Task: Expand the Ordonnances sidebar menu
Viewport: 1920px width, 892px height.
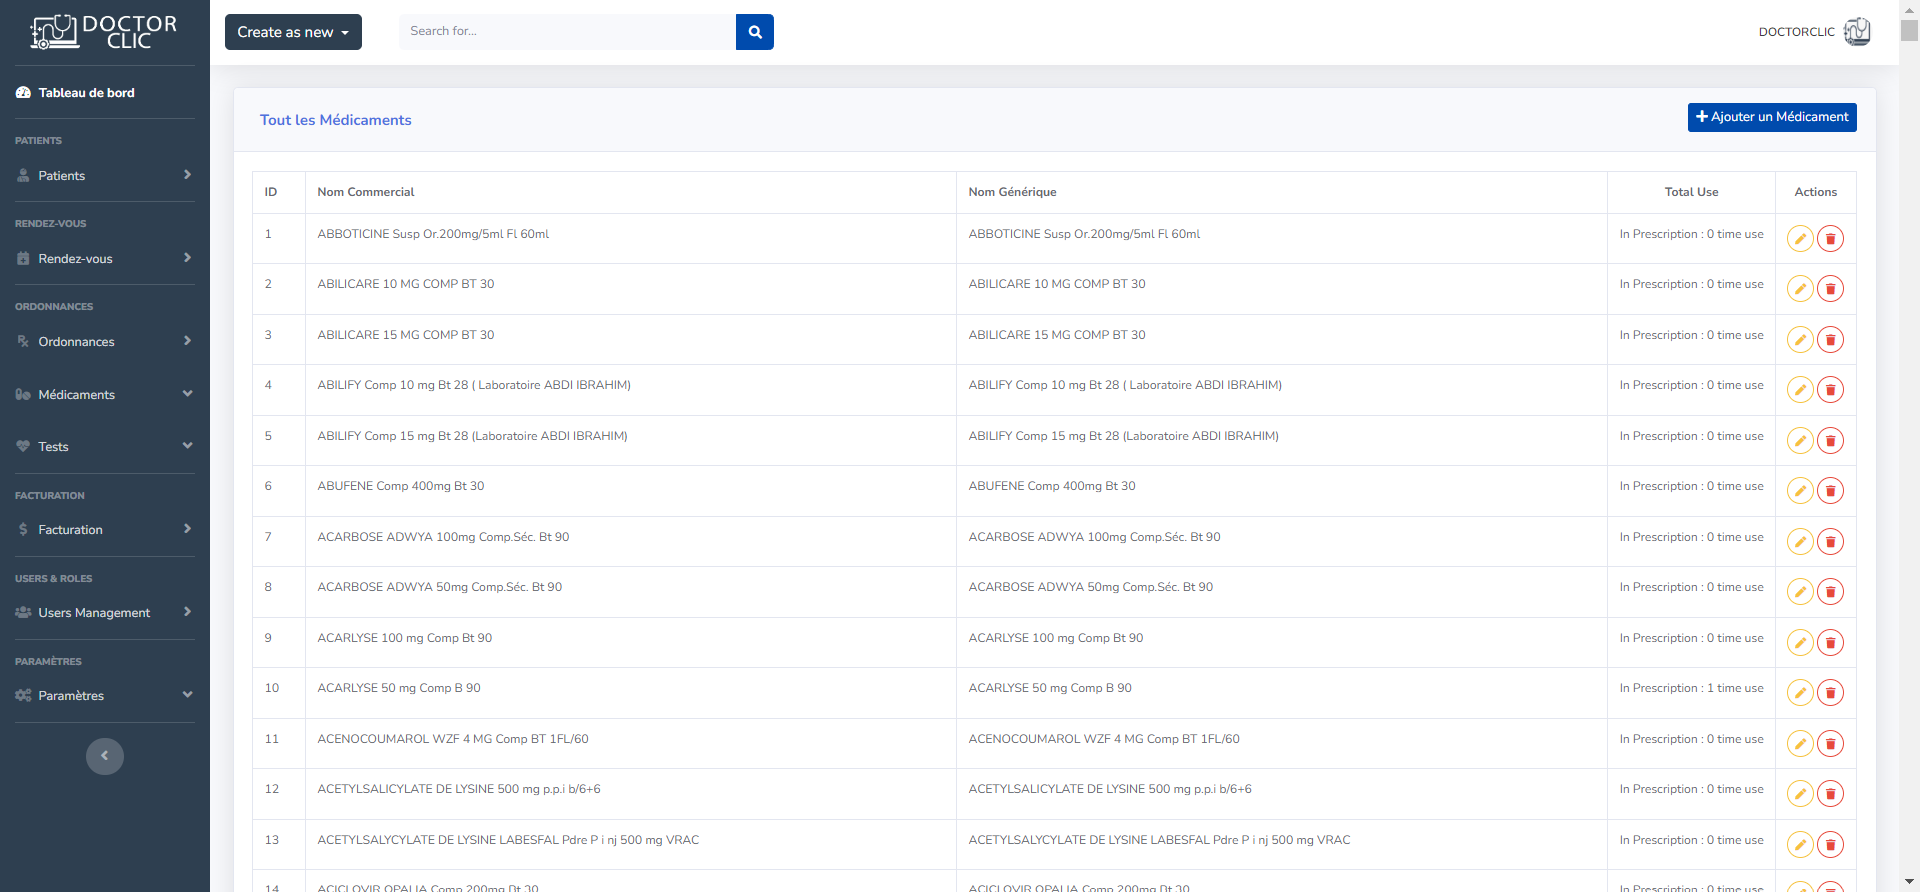Action: 105,341
